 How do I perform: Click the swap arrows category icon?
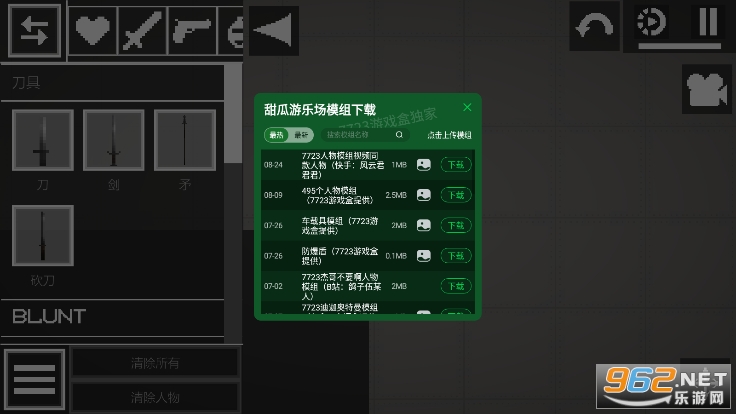click(x=34, y=31)
